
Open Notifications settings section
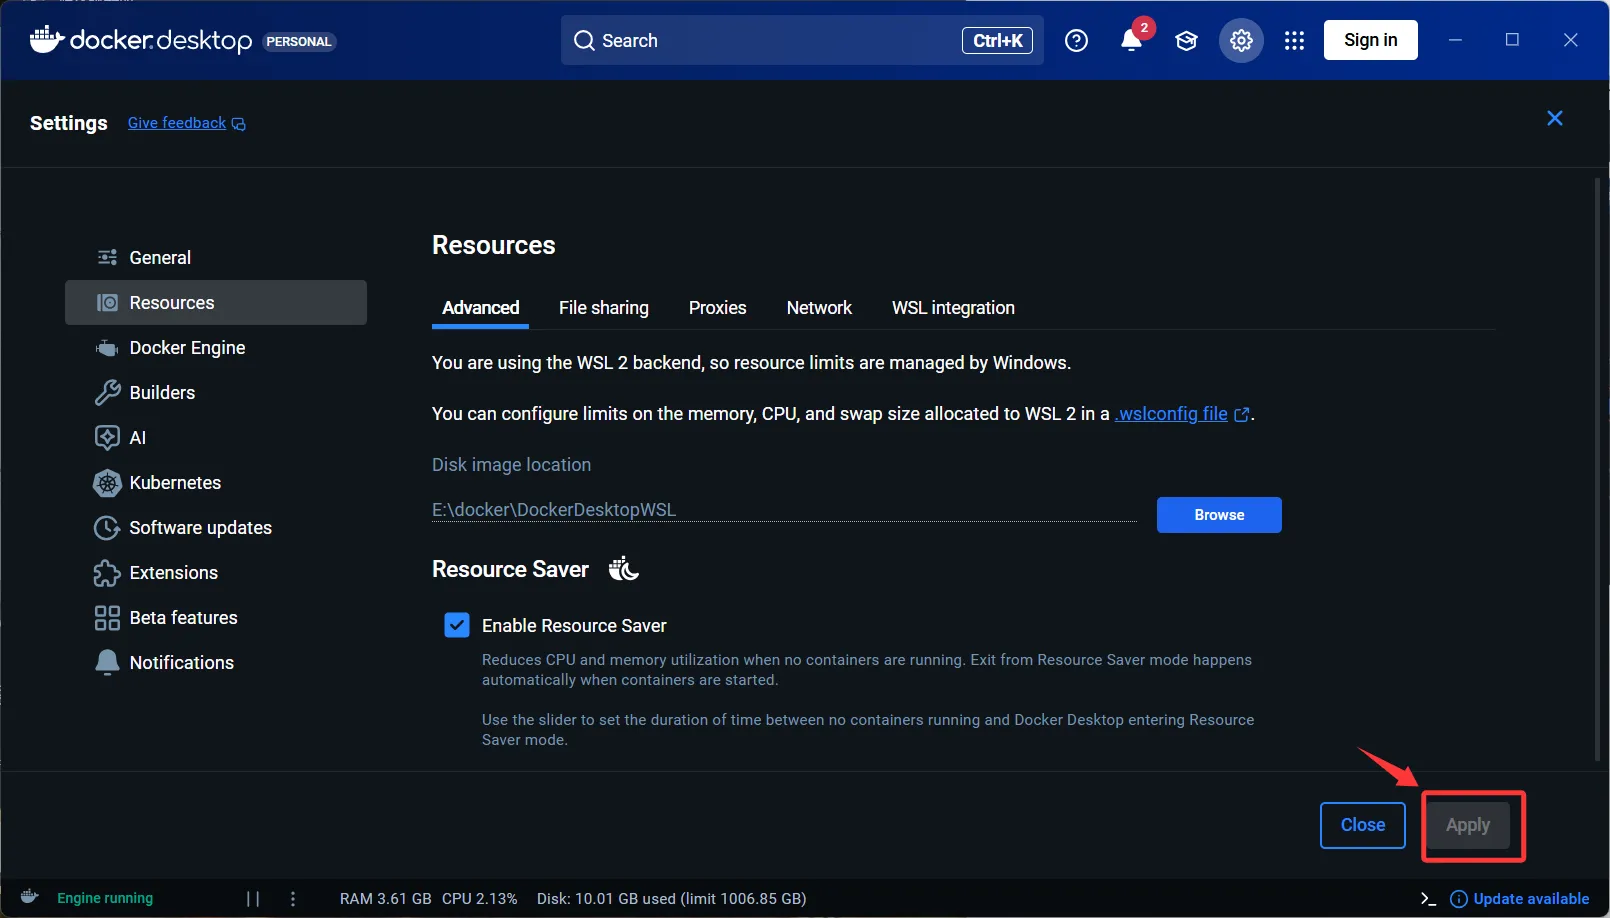pos(216,662)
